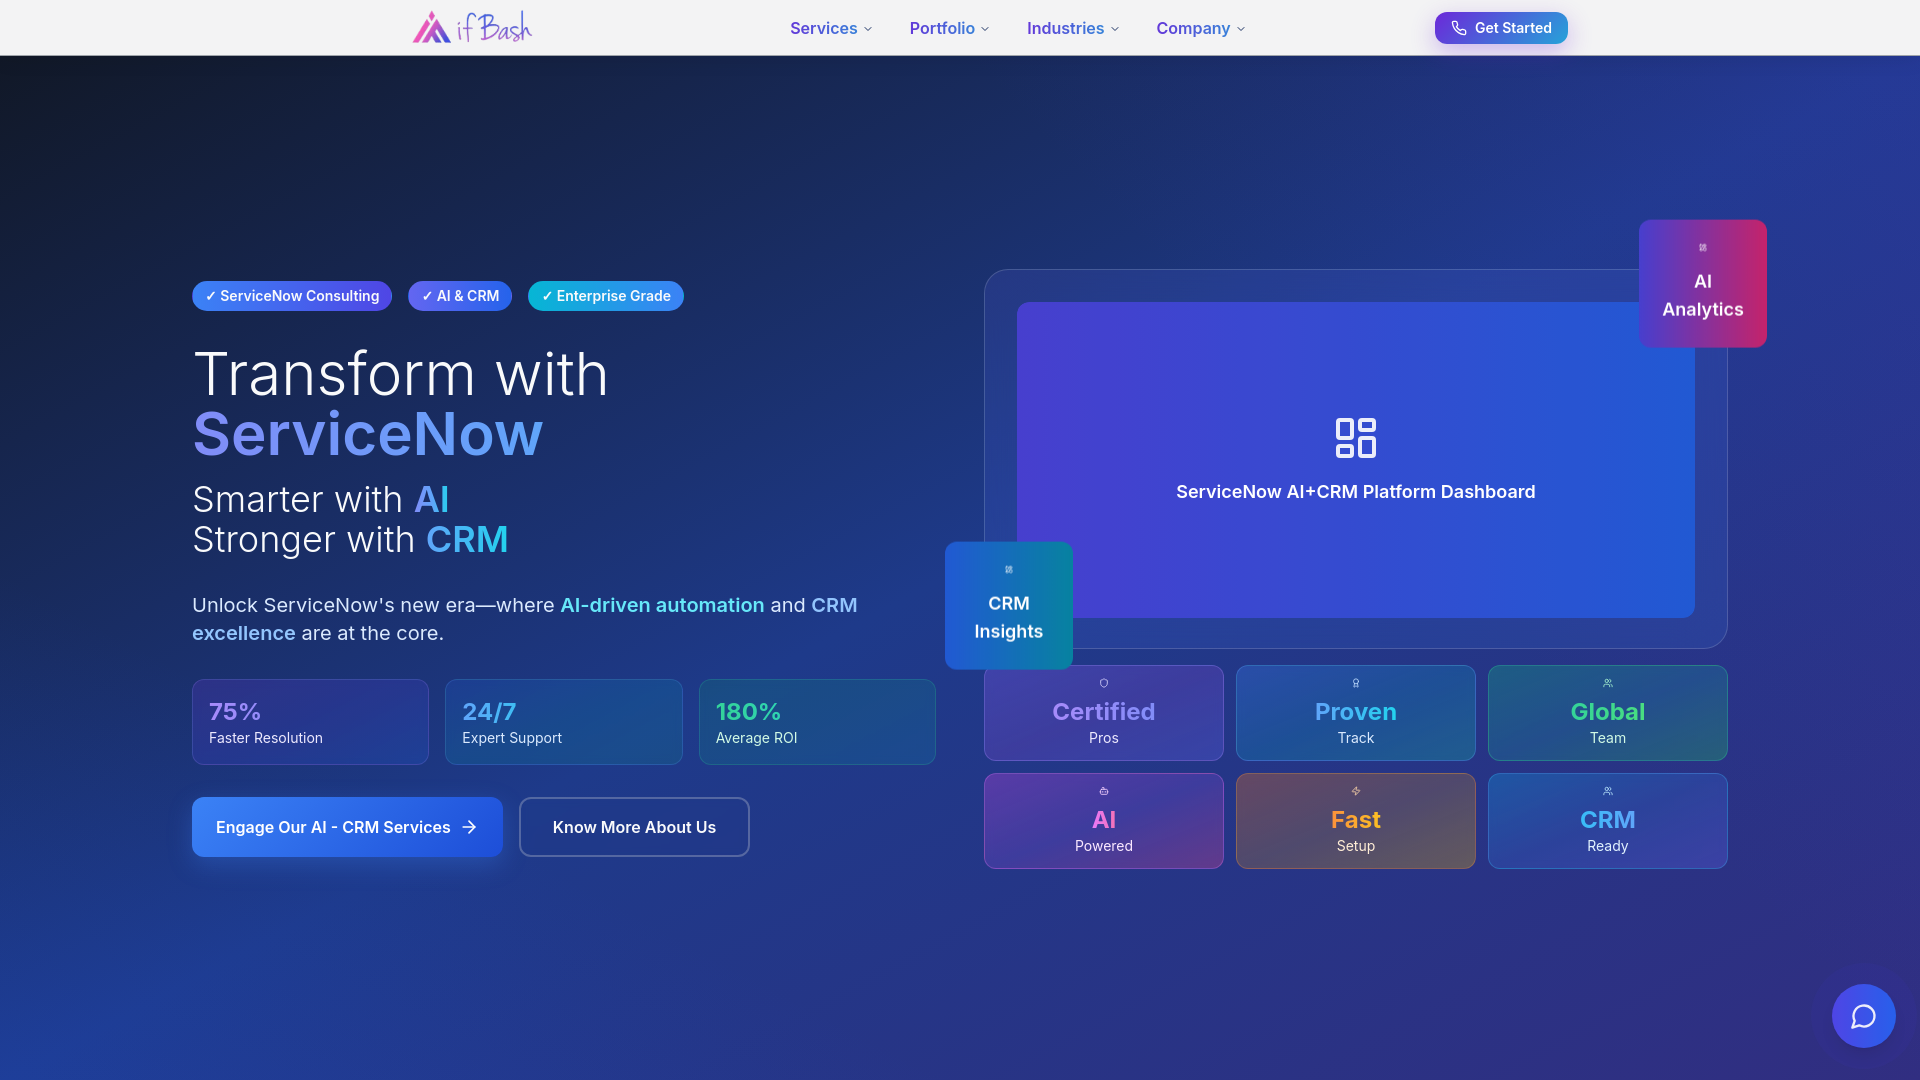Click the AI Analytics floating card
The image size is (1920, 1080).
(x=1702, y=284)
